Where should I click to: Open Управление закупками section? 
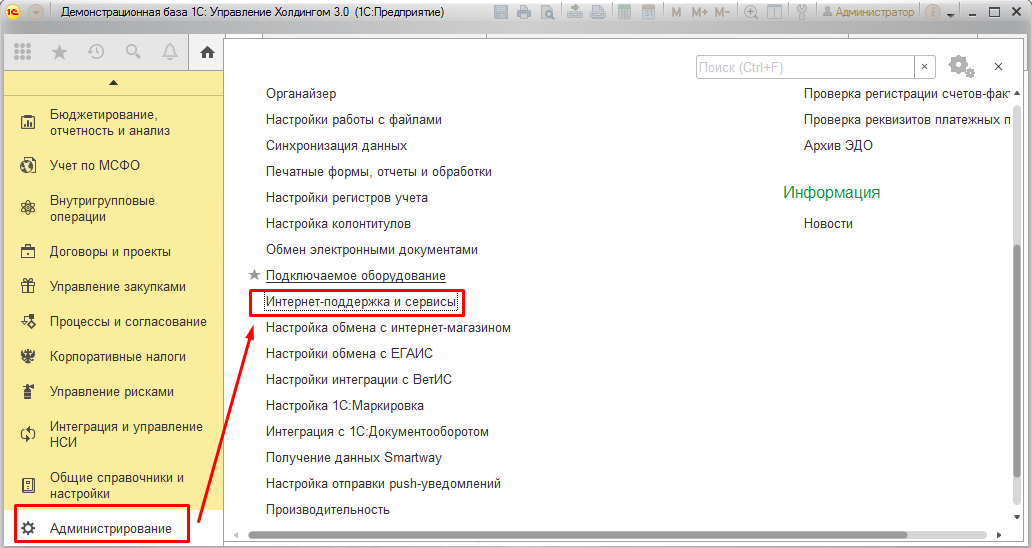113,286
